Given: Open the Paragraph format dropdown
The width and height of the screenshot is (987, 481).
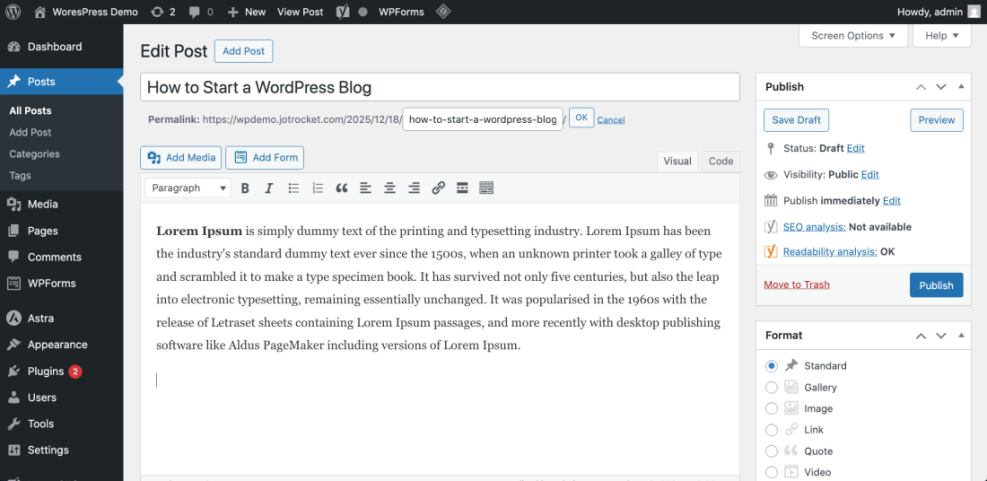Looking at the screenshot, I should point(188,188).
